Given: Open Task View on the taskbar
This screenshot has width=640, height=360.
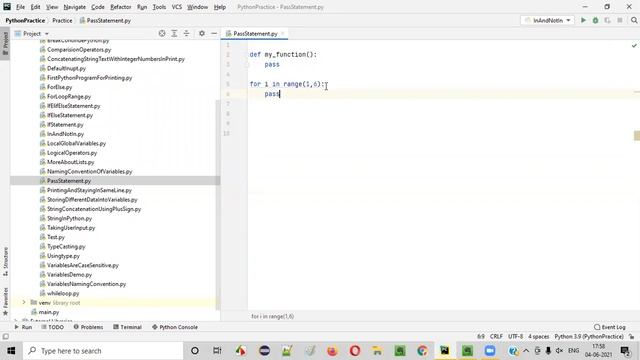Looking at the screenshot, I should 217,351.
